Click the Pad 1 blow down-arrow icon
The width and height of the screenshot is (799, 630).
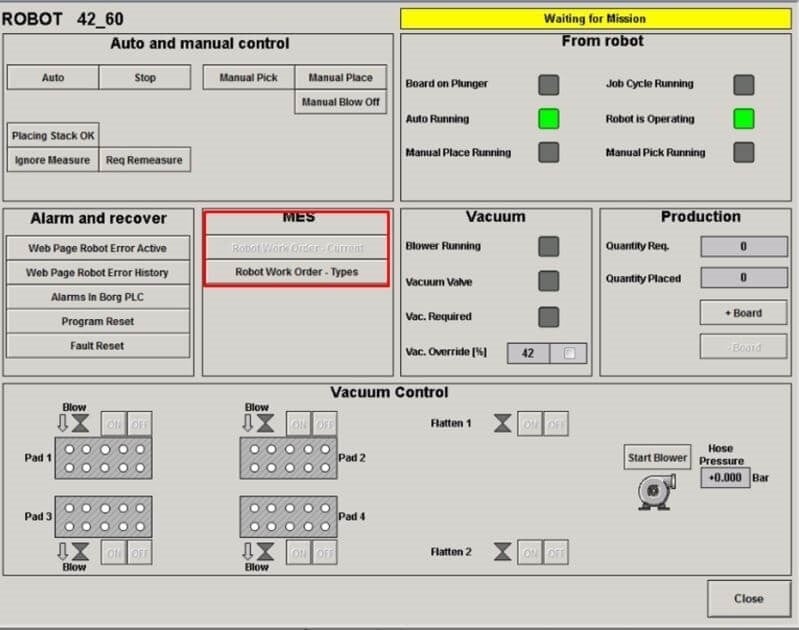(x=63, y=423)
